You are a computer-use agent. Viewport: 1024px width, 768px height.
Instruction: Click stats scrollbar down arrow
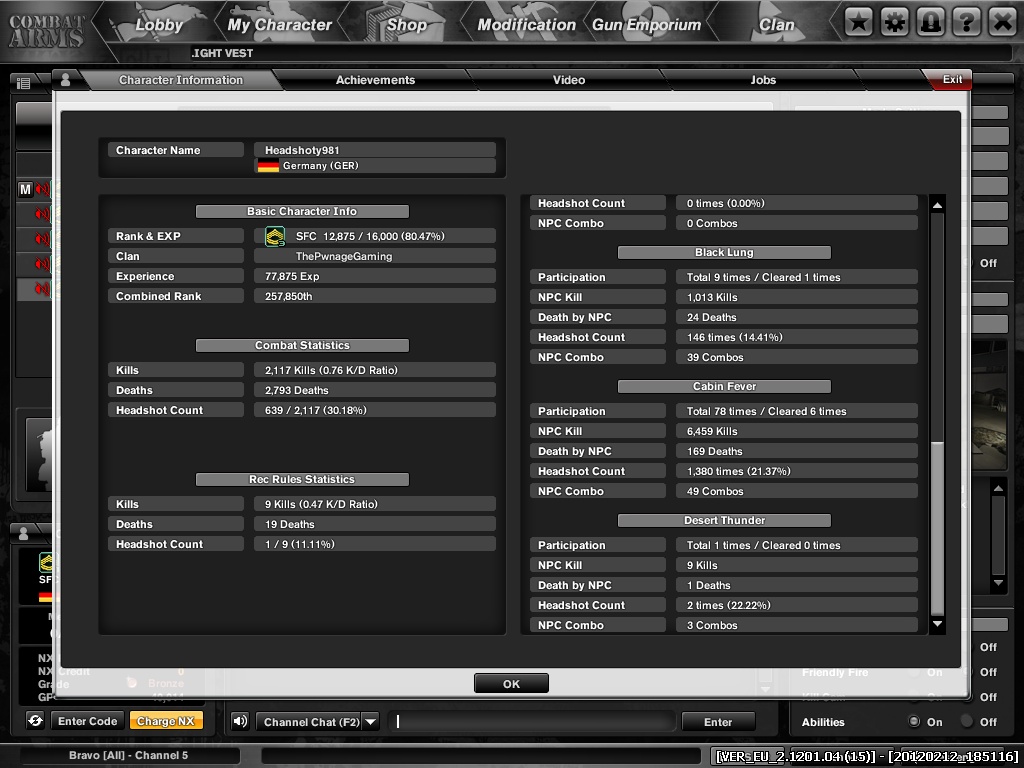(x=937, y=624)
